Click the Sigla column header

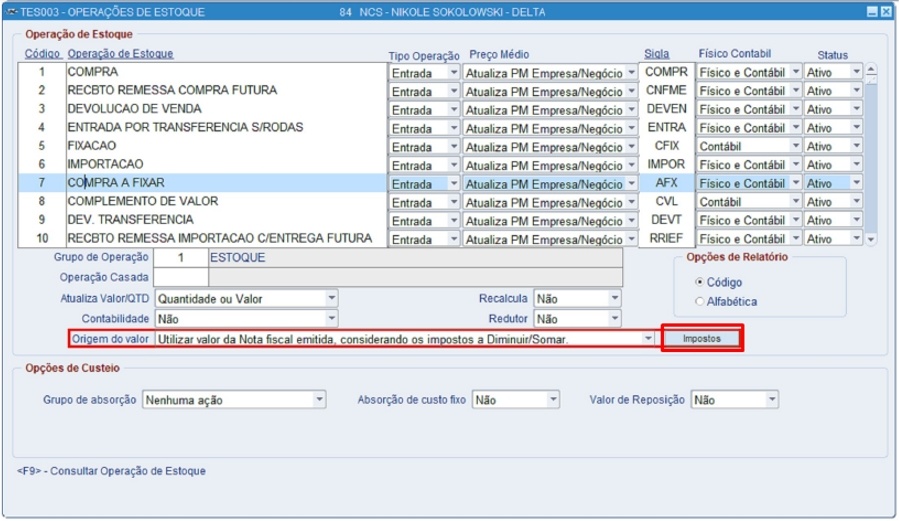pos(656,53)
